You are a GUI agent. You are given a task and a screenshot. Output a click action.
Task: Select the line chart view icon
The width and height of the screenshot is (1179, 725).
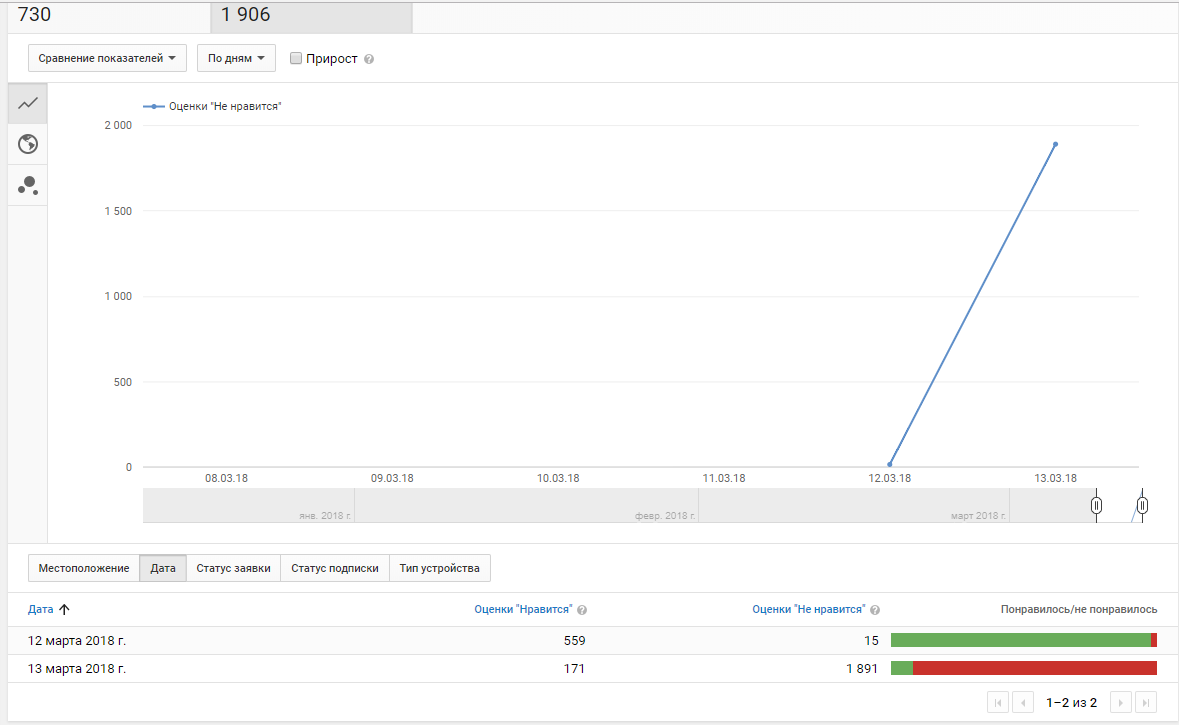point(28,103)
